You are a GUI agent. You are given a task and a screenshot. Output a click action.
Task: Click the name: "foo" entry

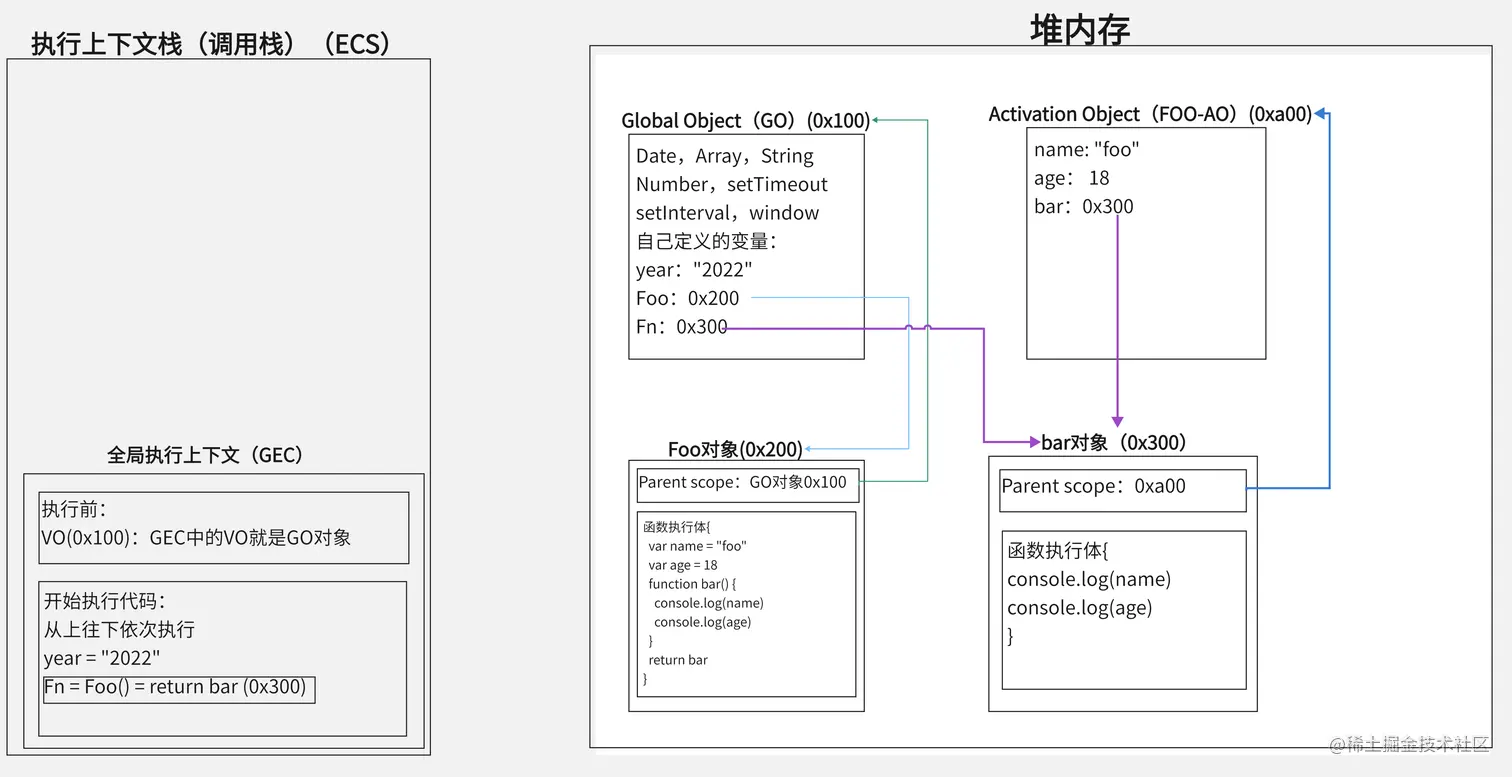(1087, 149)
